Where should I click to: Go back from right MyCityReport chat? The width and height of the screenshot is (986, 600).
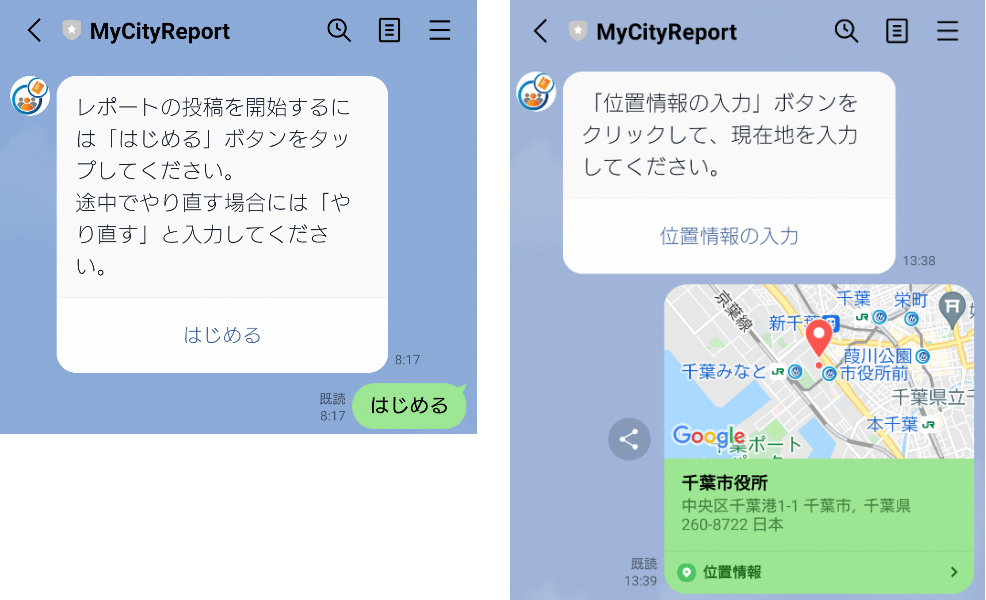click(x=541, y=31)
